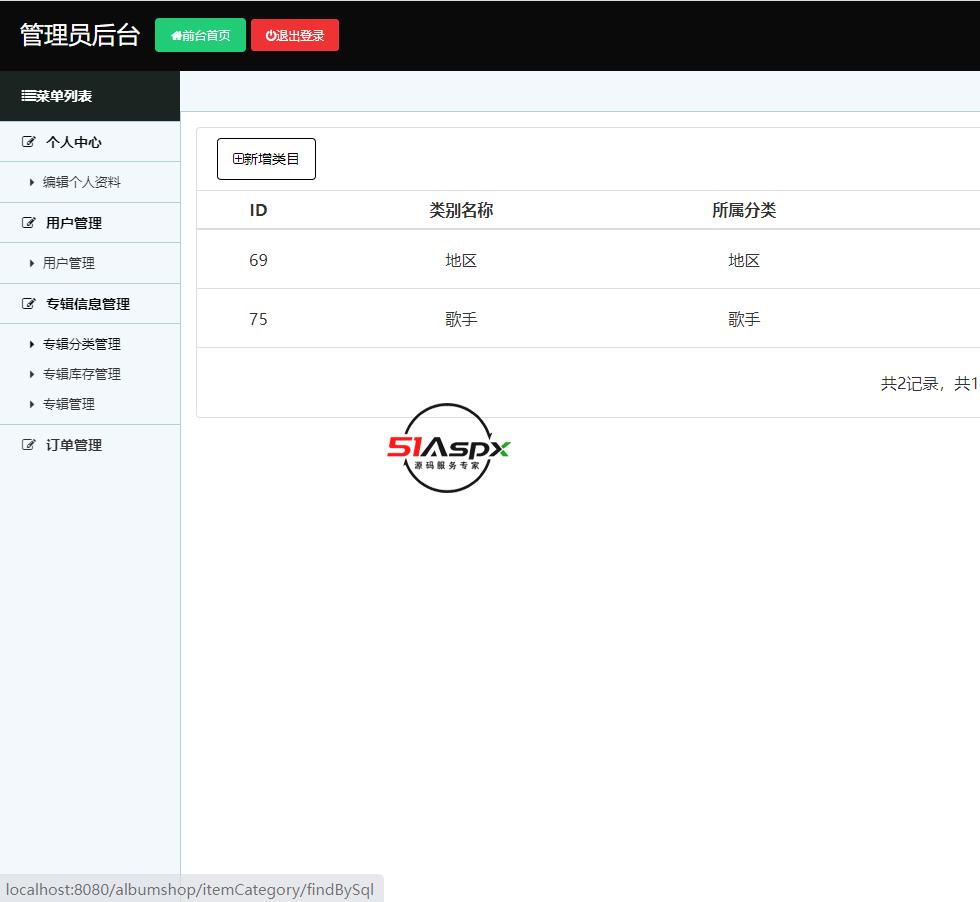Click the power icon in 退出登录

coord(270,36)
